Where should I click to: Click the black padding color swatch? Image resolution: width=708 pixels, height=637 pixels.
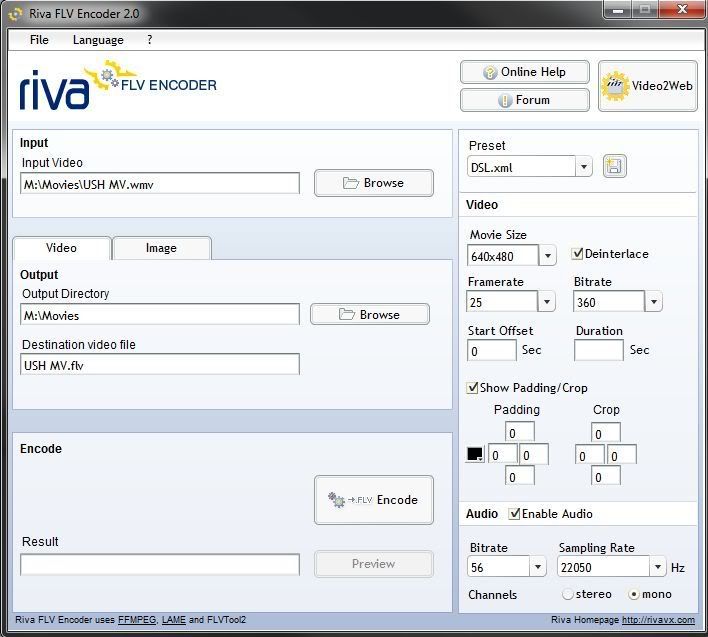pyautogui.click(x=475, y=454)
